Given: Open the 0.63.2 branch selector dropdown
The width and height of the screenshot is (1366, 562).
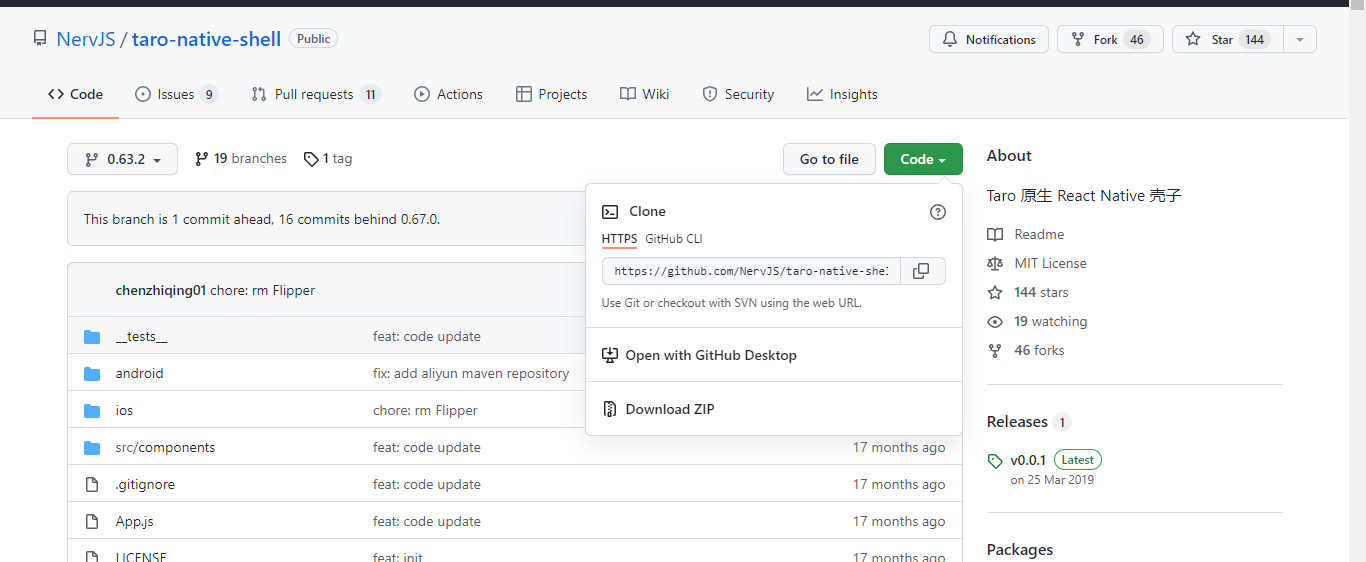Looking at the screenshot, I should (x=122, y=159).
